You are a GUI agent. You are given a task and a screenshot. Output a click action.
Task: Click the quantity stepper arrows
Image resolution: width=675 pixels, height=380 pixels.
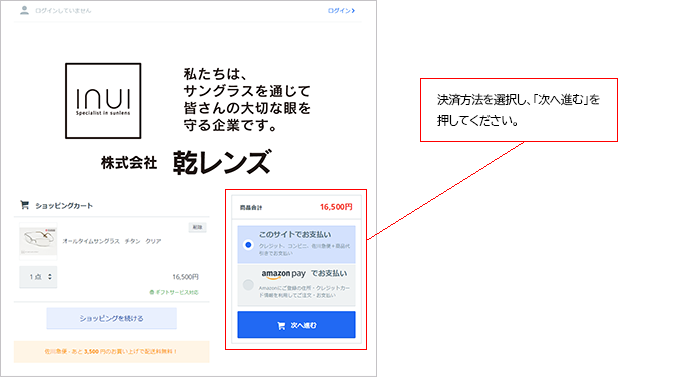coord(50,277)
